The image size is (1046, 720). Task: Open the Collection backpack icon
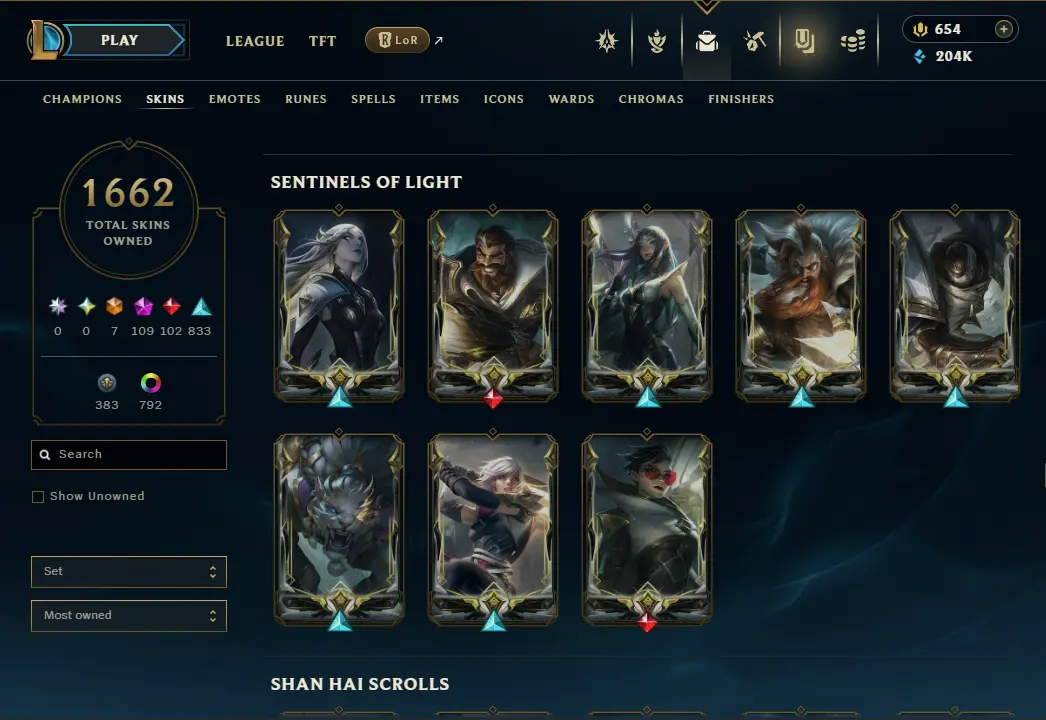[x=706, y=41]
